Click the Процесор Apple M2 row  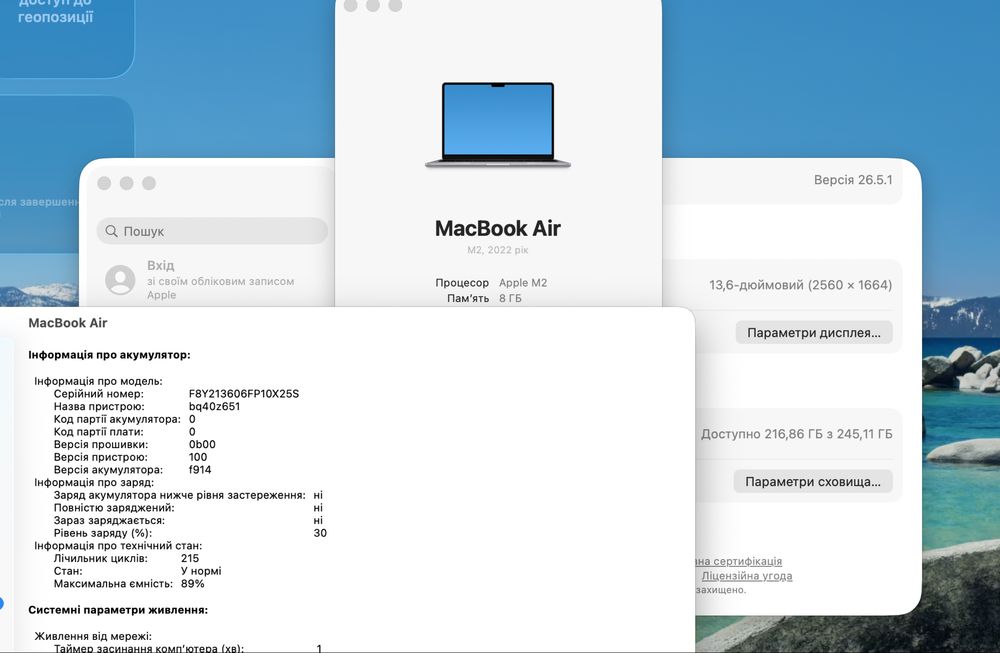point(491,282)
